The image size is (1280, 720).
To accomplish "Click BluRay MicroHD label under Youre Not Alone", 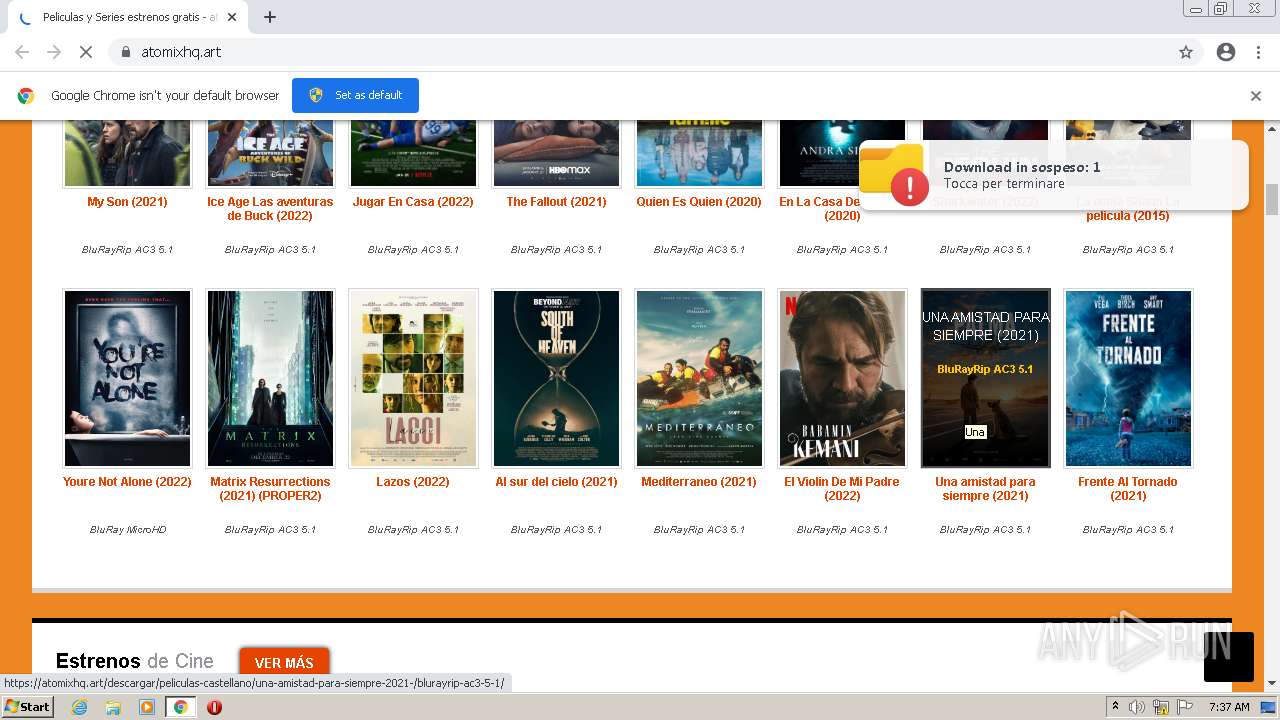I will click(127, 530).
